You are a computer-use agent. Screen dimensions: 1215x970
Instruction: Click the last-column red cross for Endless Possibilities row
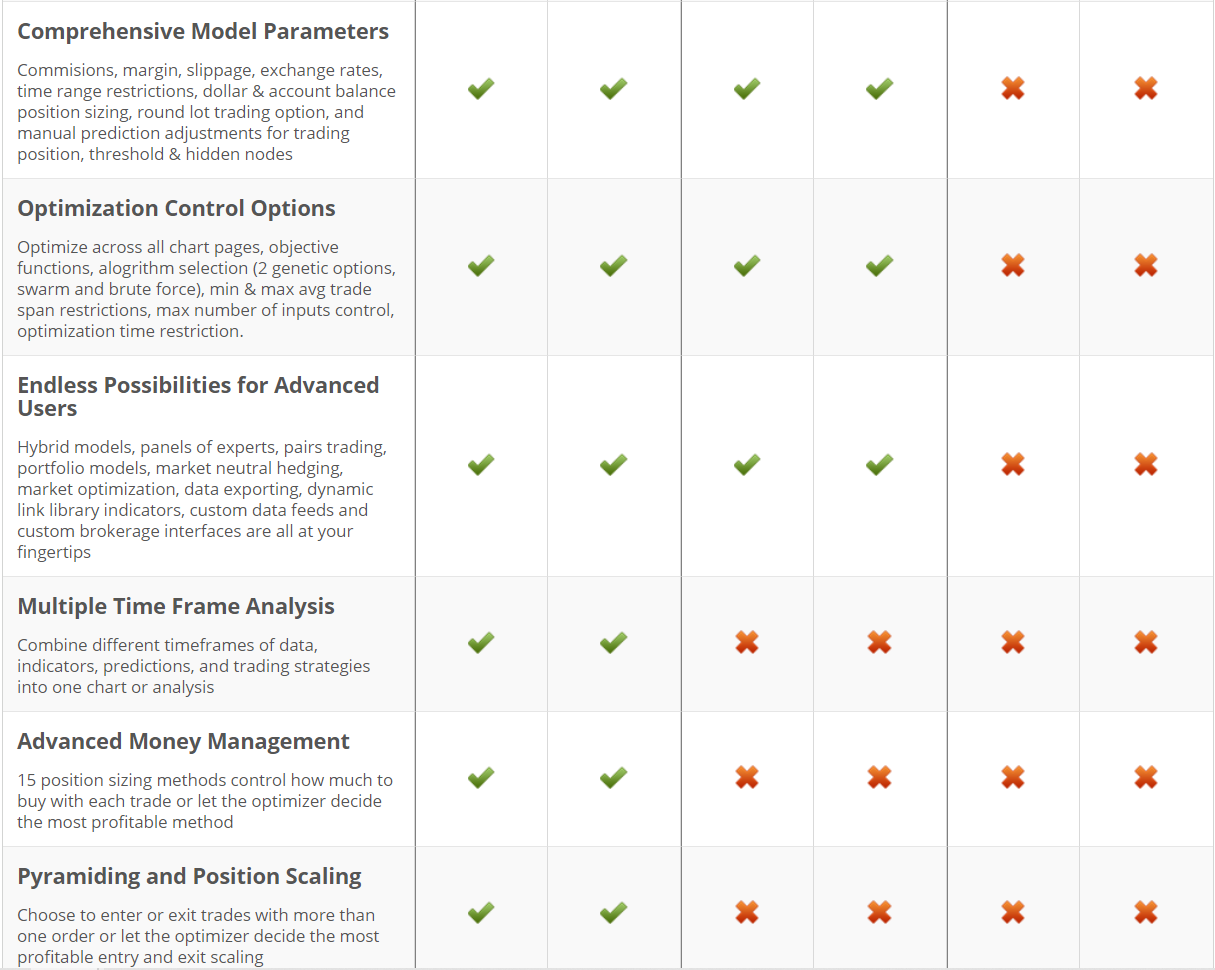(x=1146, y=465)
